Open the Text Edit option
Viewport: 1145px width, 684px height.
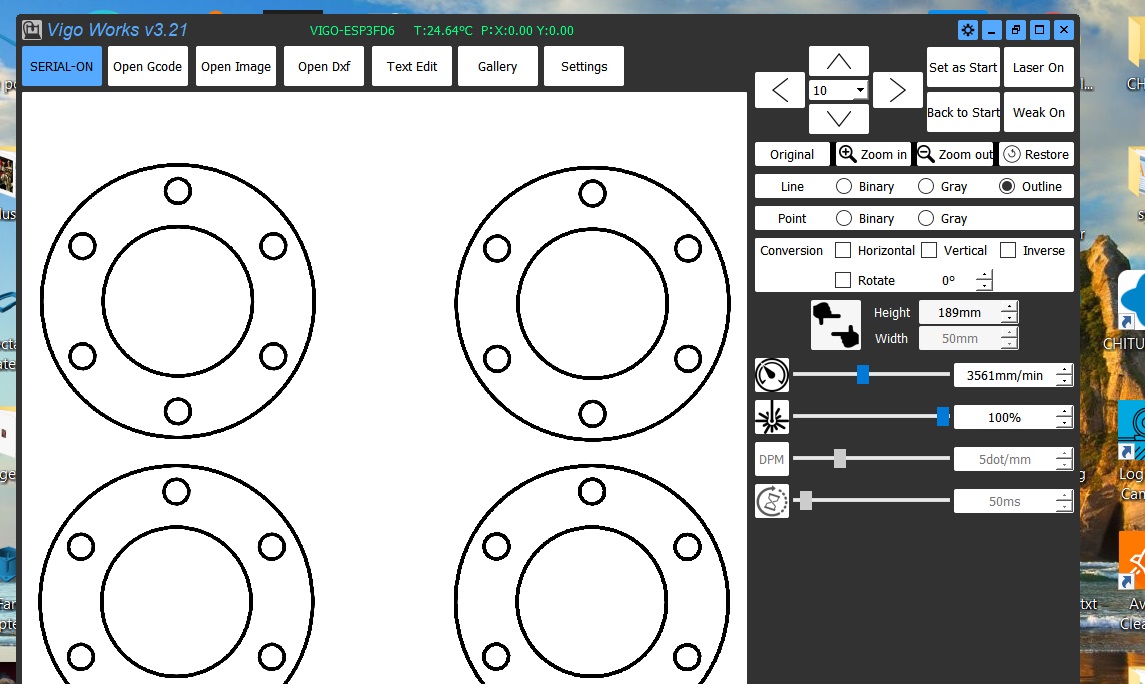[x=412, y=66]
